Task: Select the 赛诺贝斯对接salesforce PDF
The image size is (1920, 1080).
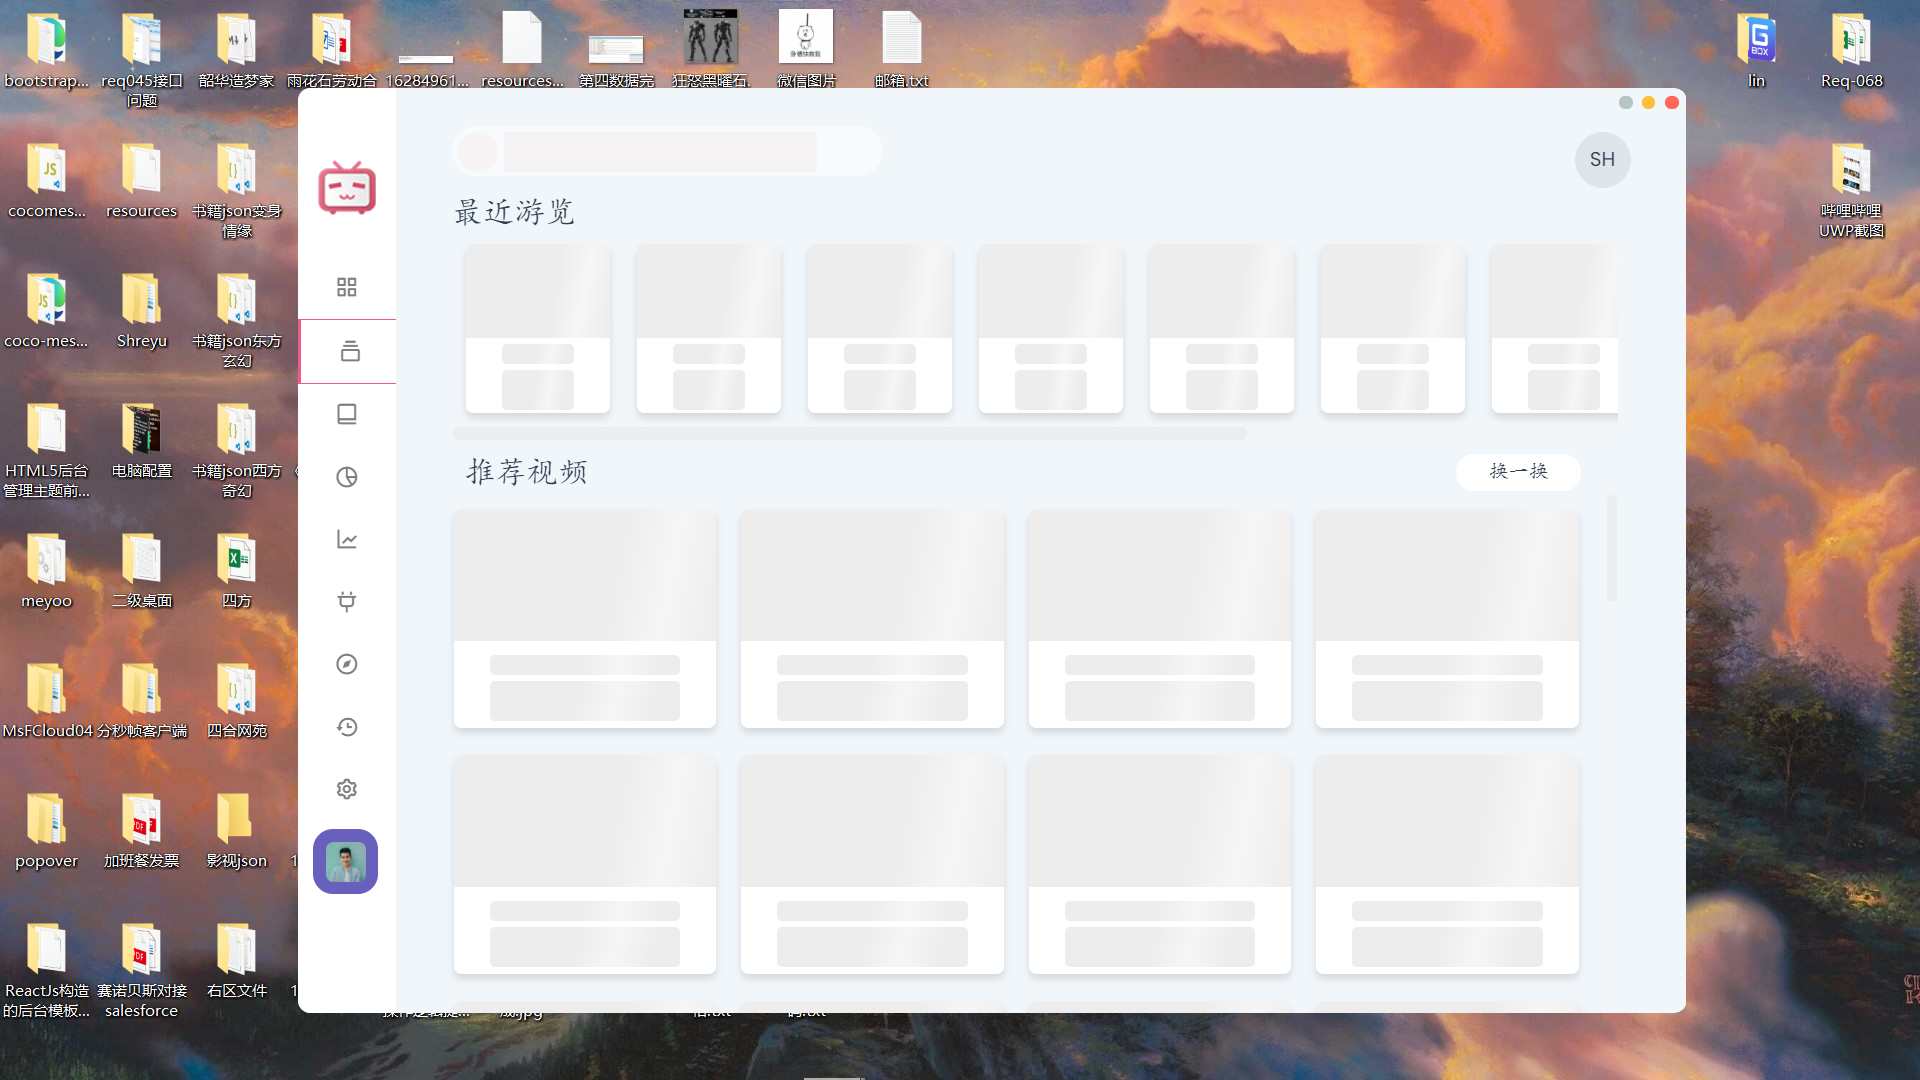Action: 141,970
